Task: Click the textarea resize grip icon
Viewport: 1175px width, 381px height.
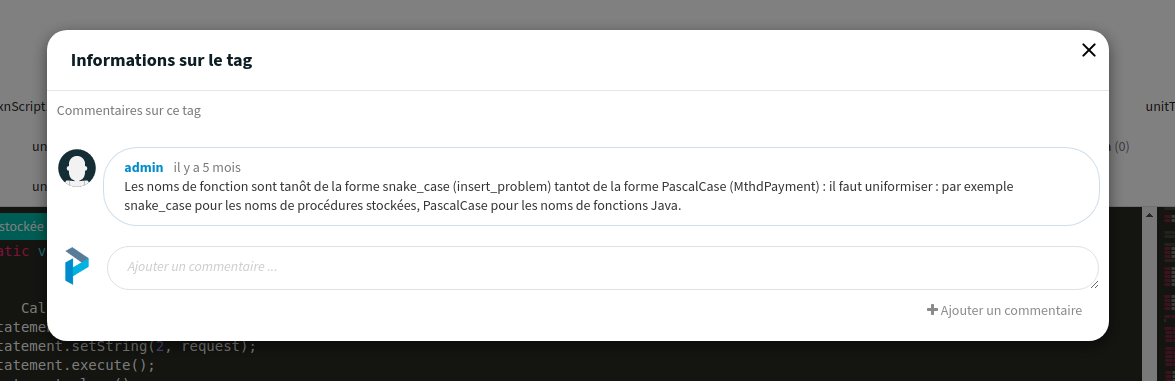Action: click(1094, 285)
